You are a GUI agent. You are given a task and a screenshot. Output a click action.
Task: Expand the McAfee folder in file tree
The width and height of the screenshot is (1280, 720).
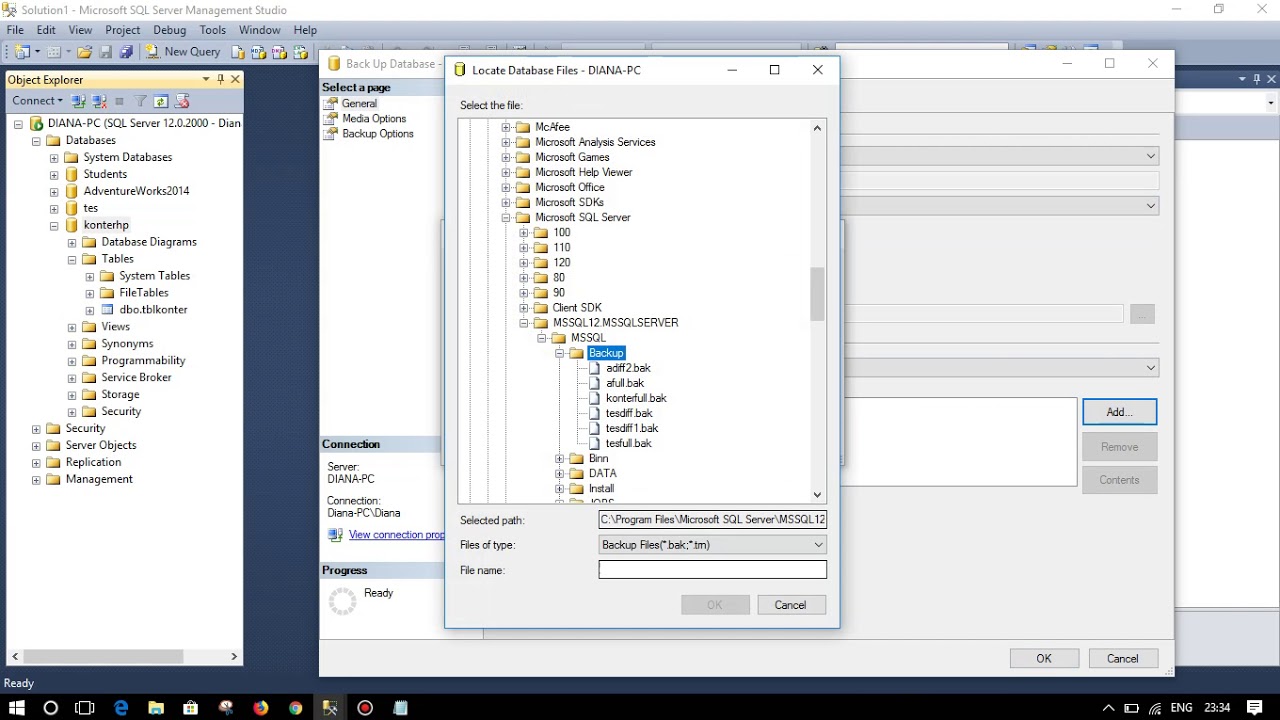pyautogui.click(x=506, y=127)
